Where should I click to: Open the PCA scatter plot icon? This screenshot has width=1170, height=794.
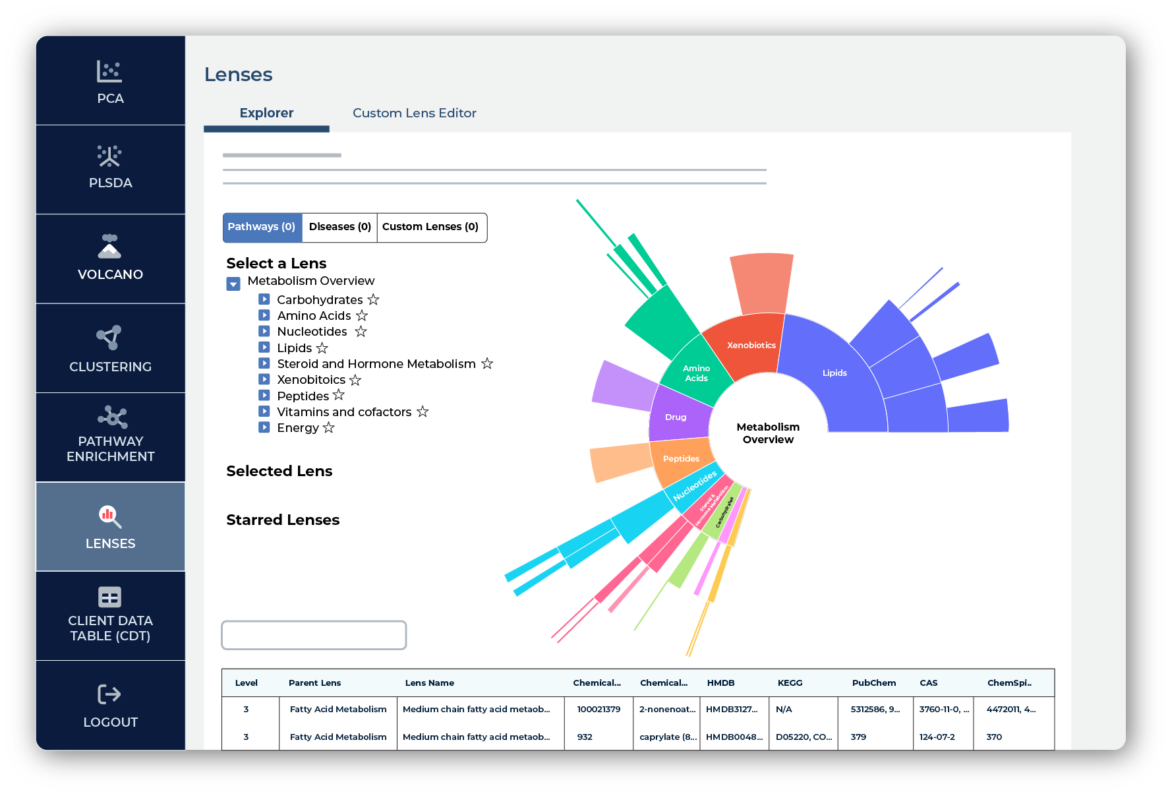[110, 71]
